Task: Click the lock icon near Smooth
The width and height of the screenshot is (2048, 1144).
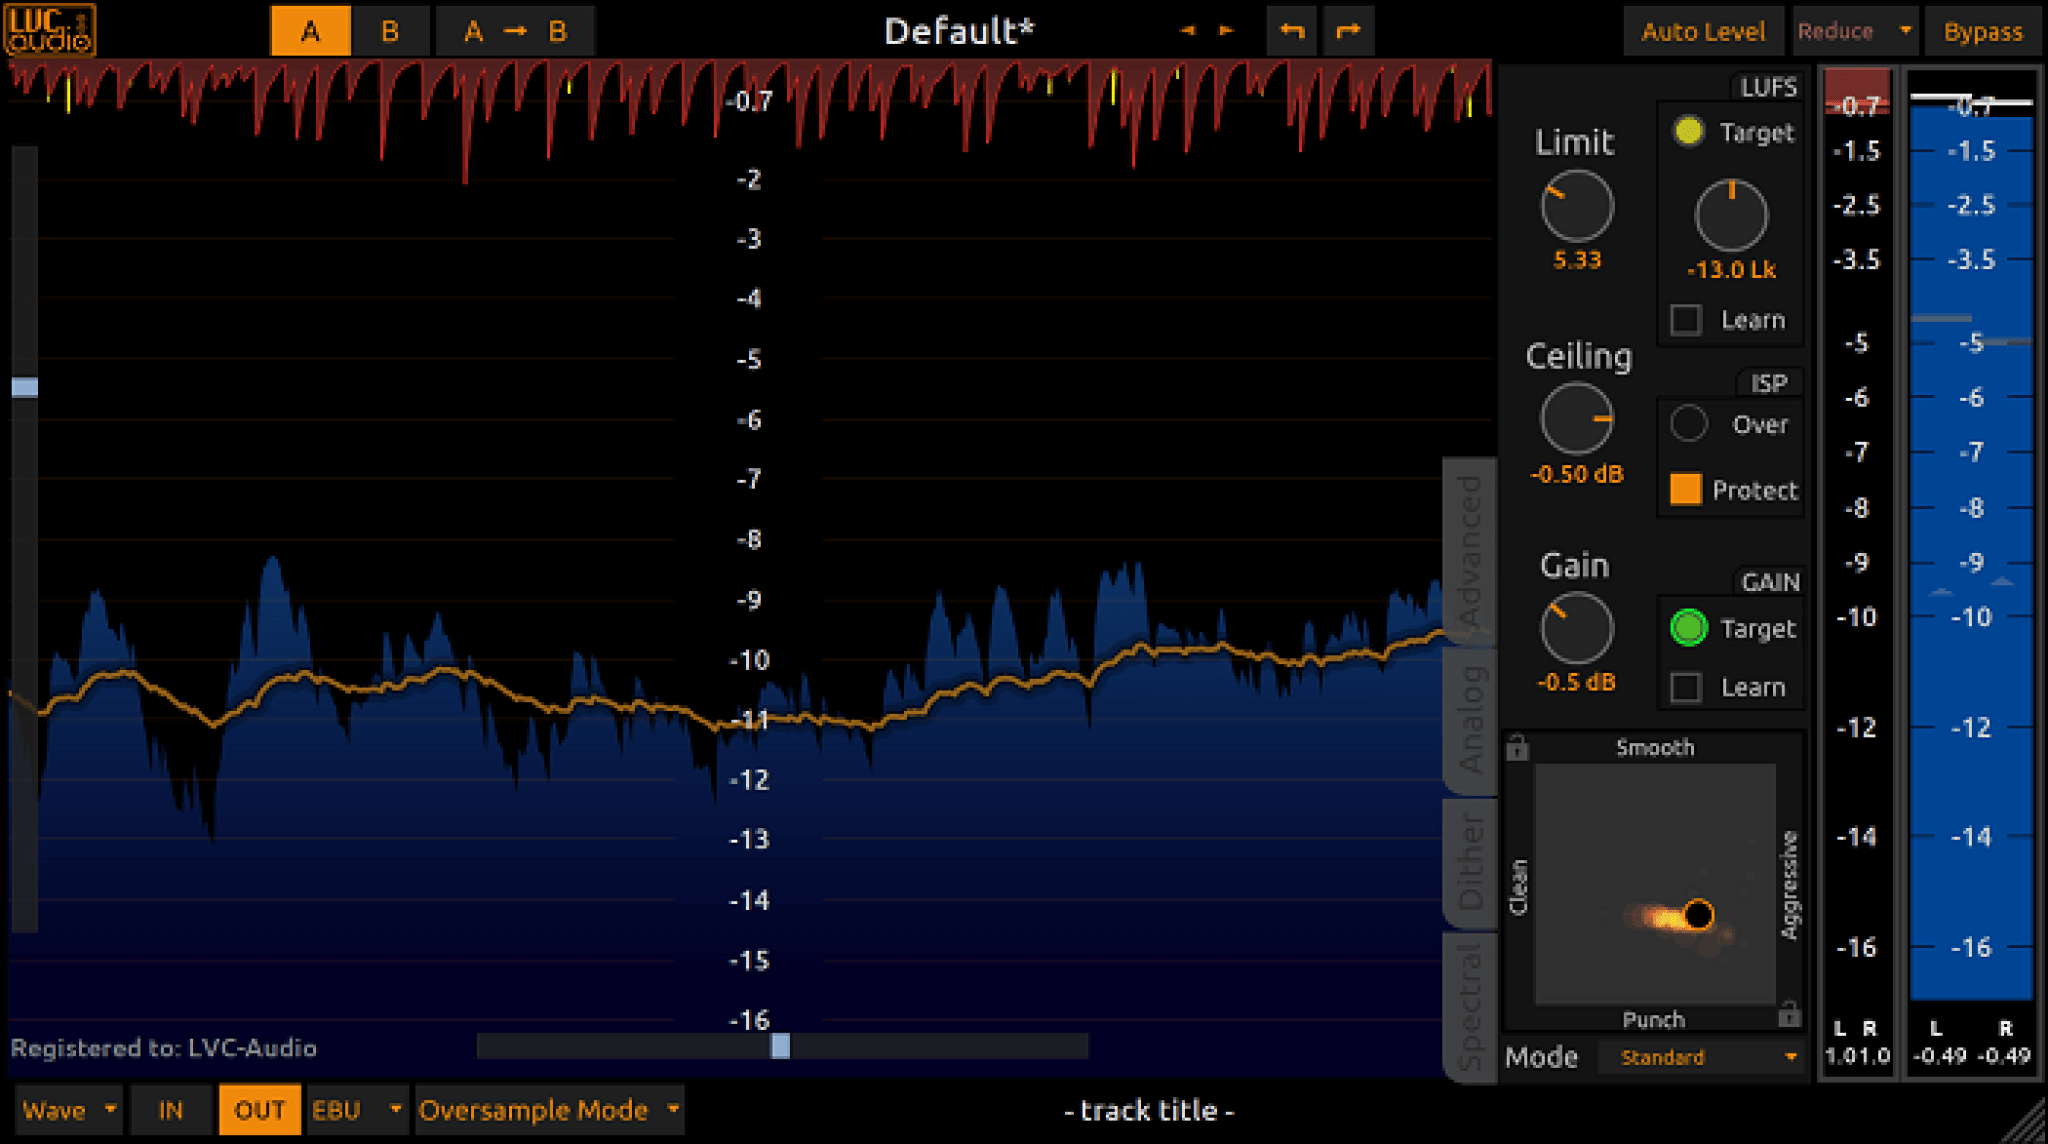Action: tap(1517, 747)
